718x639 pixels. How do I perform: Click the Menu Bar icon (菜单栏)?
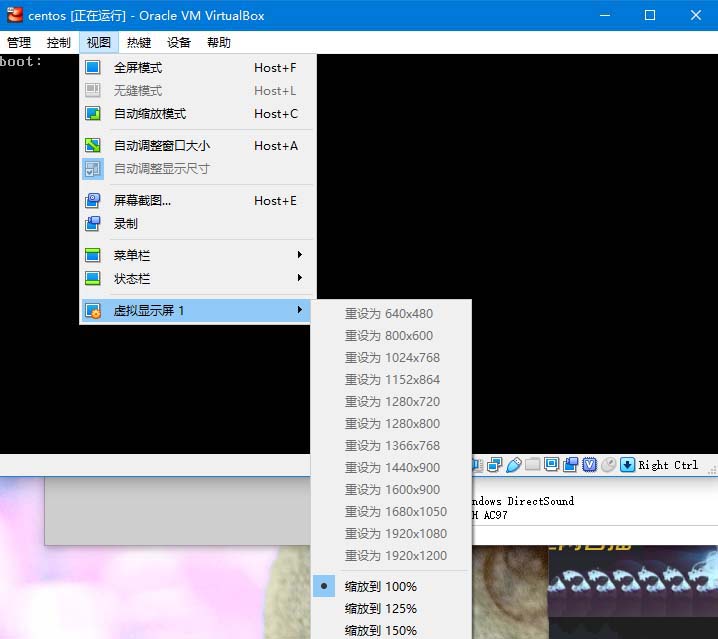tap(92, 255)
